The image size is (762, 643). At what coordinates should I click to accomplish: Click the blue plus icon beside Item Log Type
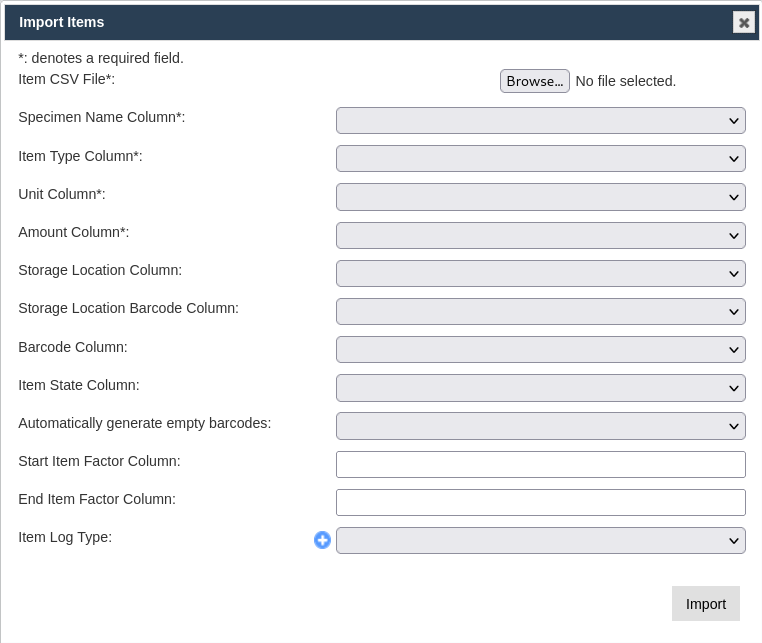pos(322,540)
